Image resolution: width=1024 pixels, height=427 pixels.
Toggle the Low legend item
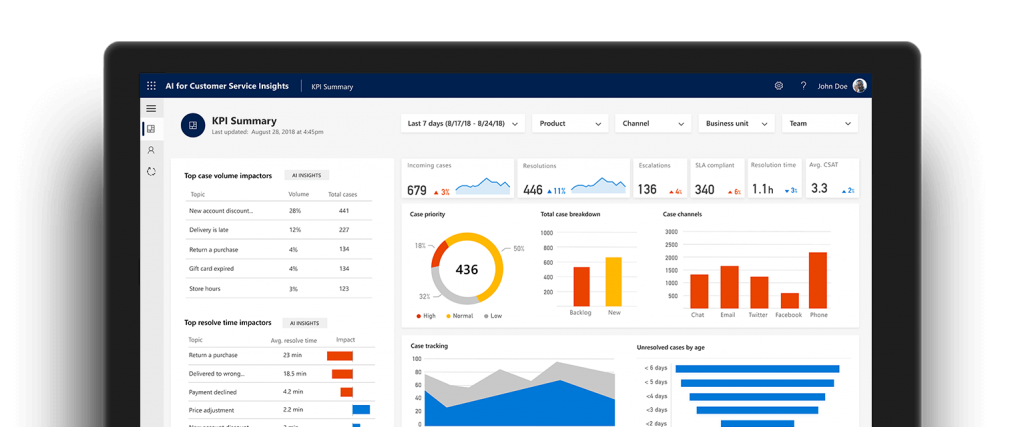click(492, 316)
